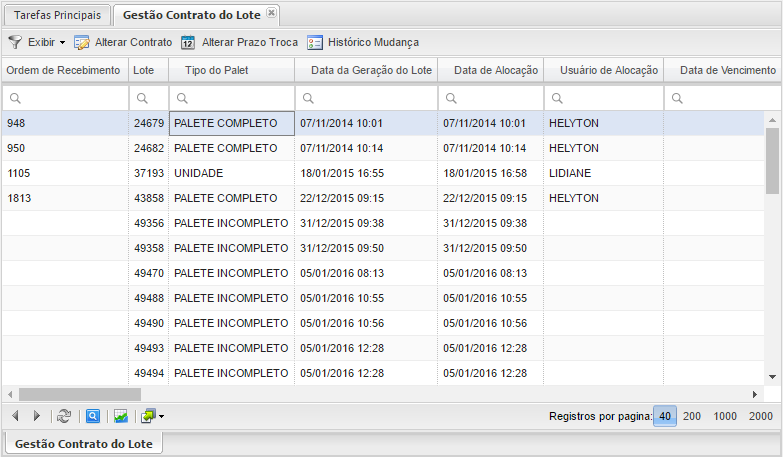Select 200 records per page
Image resolution: width=783 pixels, height=461 pixels.
click(x=691, y=416)
